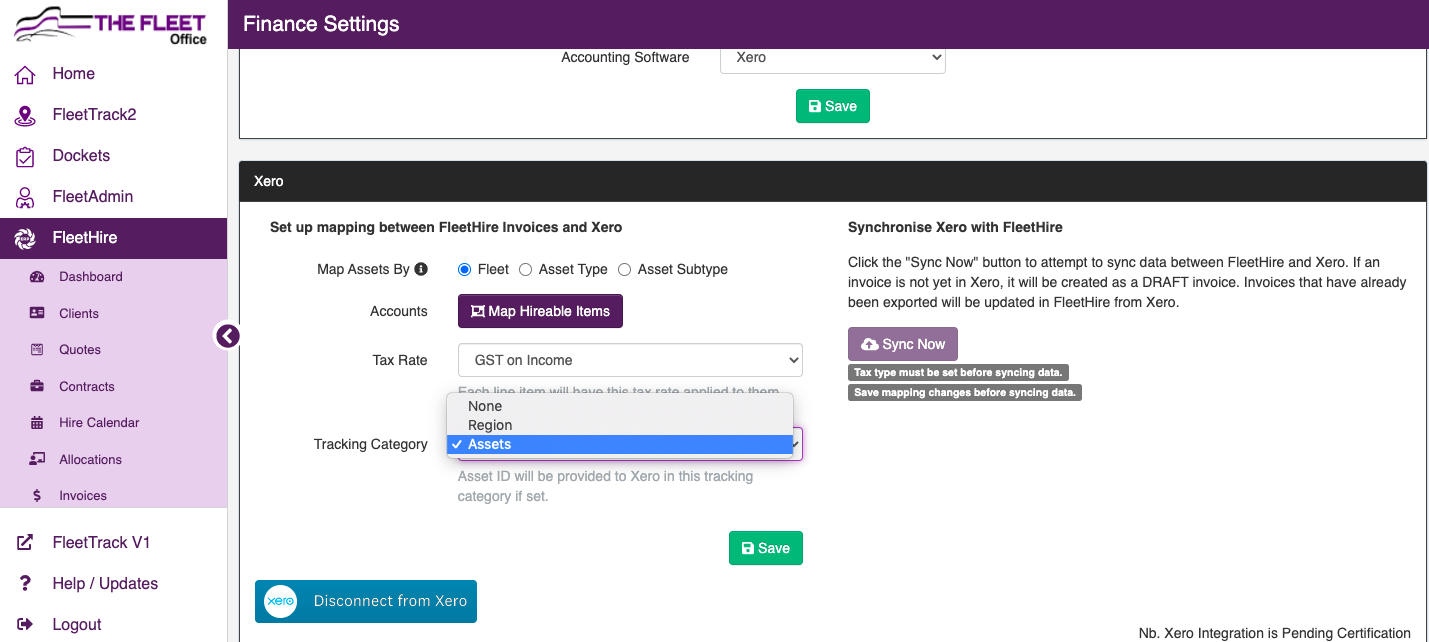This screenshot has height=642, width=1429.
Task: Click the FleetTrack2 map pin icon
Action: [25, 115]
